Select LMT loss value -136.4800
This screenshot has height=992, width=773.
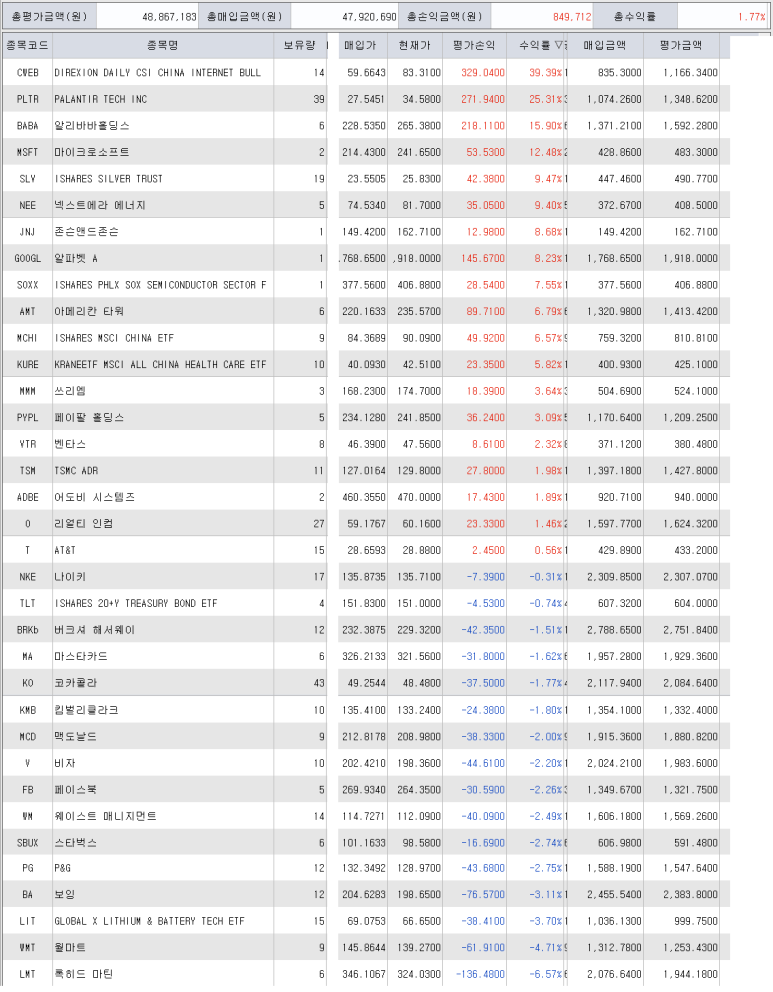click(480, 975)
